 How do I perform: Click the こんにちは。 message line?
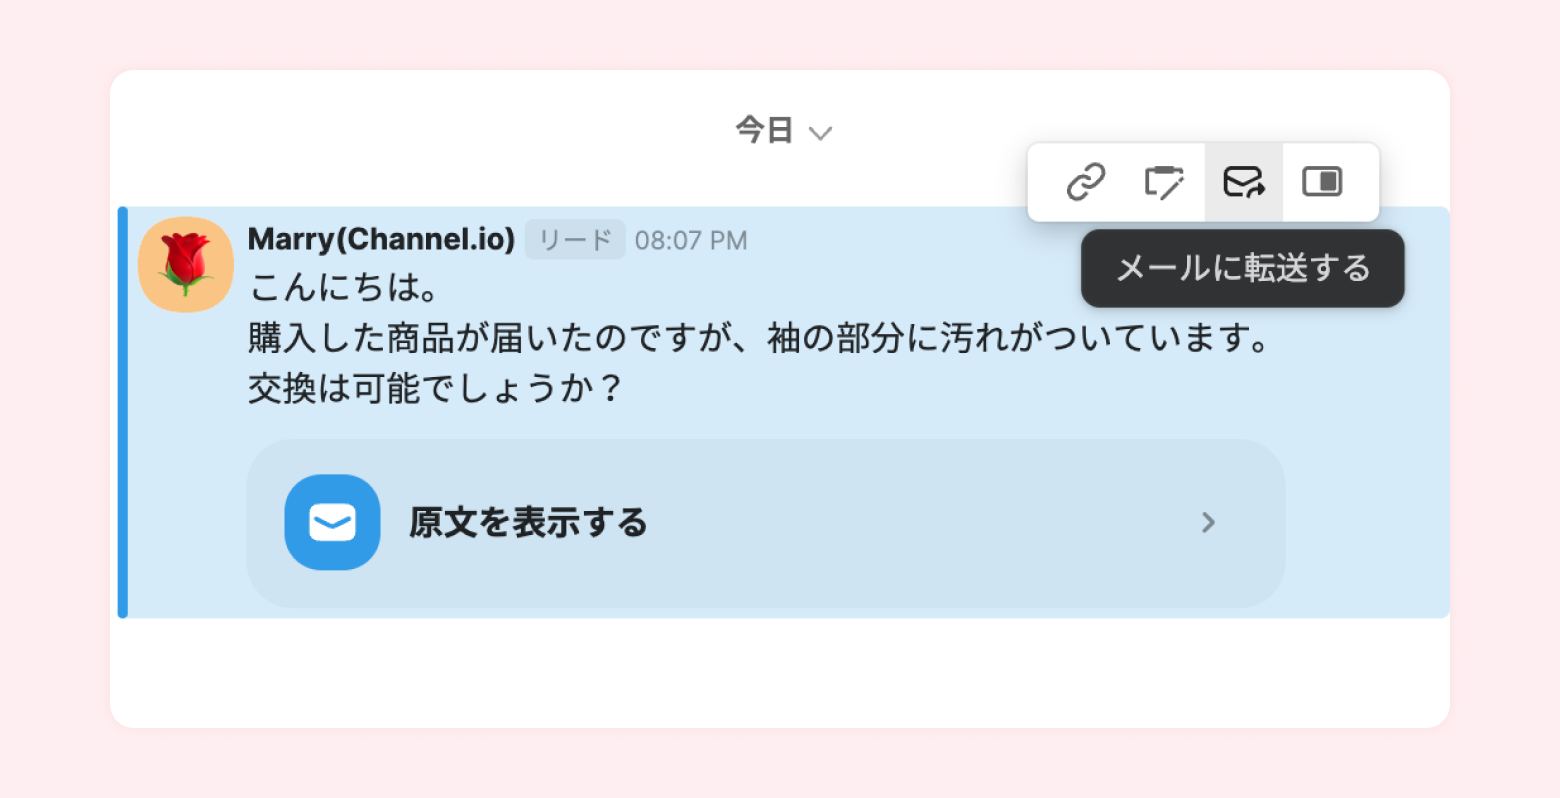[344, 288]
